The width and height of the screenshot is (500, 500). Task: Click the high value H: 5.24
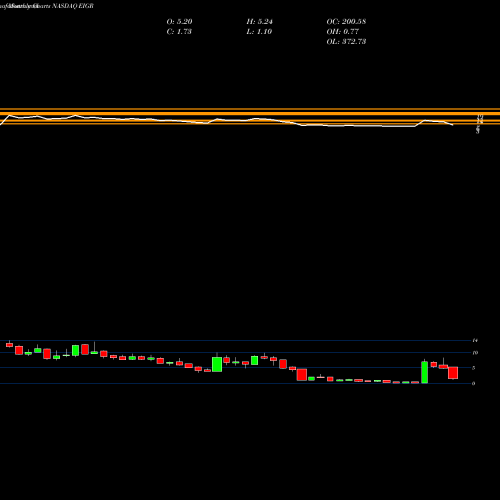click(x=260, y=22)
